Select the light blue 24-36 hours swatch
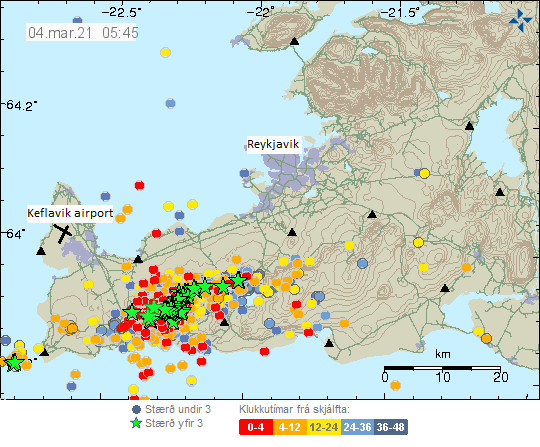Image resolution: width=540 pixels, height=447 pixels. pos(357,427)
